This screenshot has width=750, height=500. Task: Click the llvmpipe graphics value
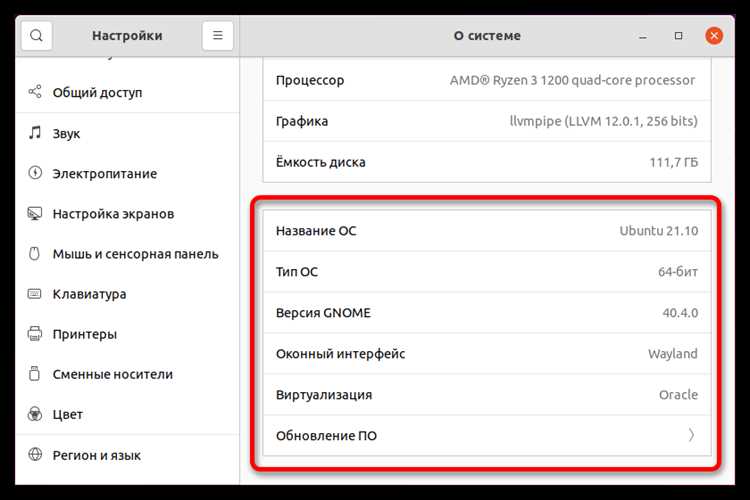click(603, 121)
